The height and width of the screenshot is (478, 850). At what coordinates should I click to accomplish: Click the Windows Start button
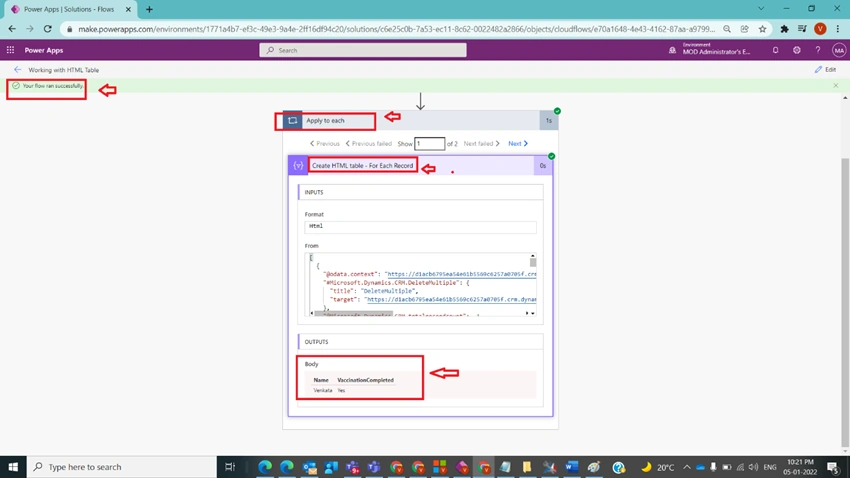13,467
